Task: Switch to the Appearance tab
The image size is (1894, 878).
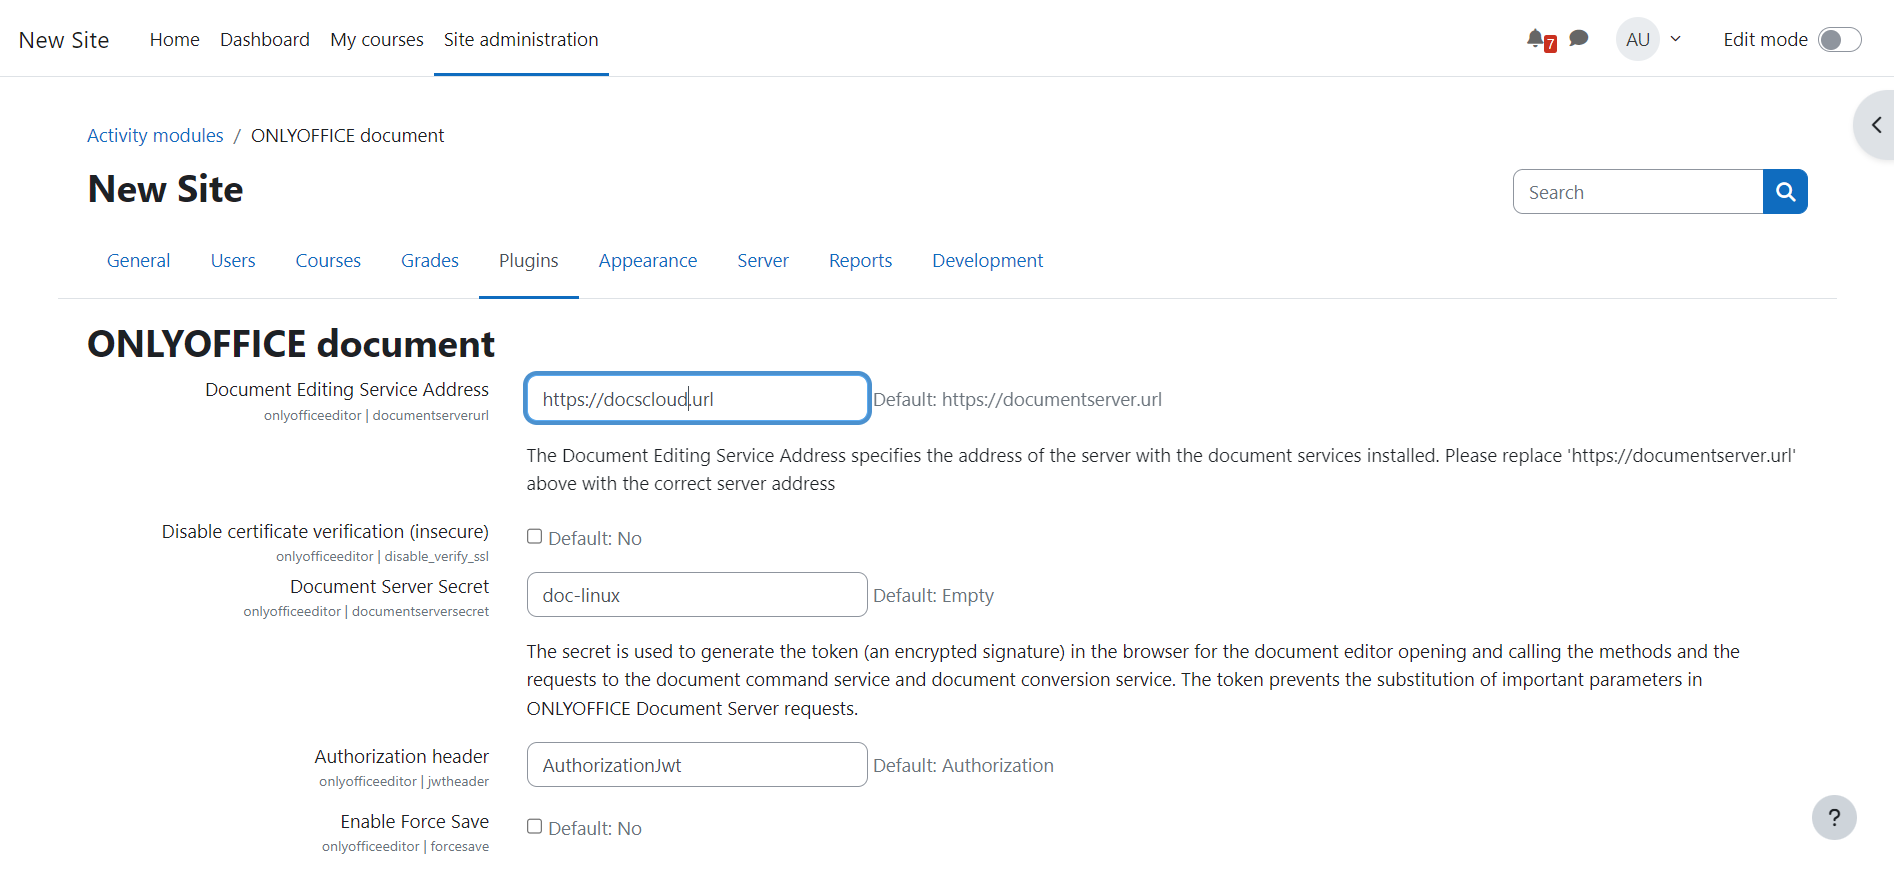Action: 647,261
